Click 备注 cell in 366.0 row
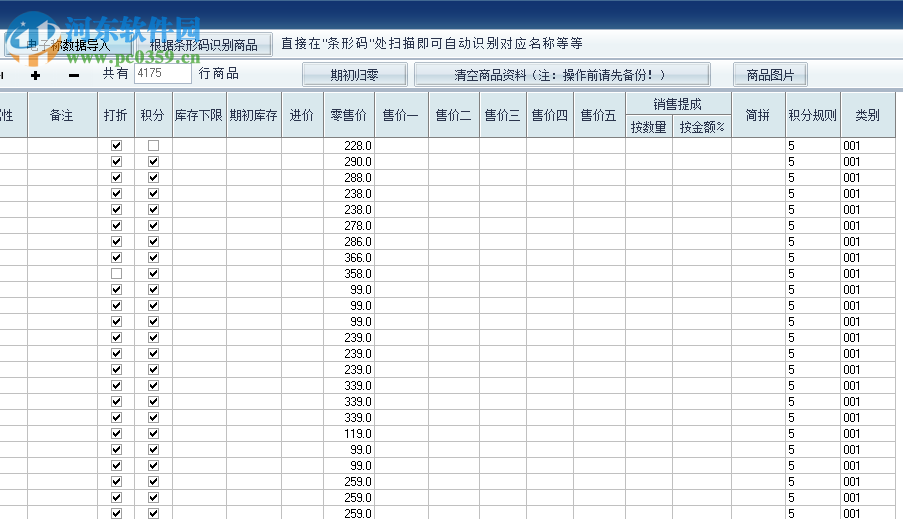The height and width of the screenshot is (519, 903). 62,257
